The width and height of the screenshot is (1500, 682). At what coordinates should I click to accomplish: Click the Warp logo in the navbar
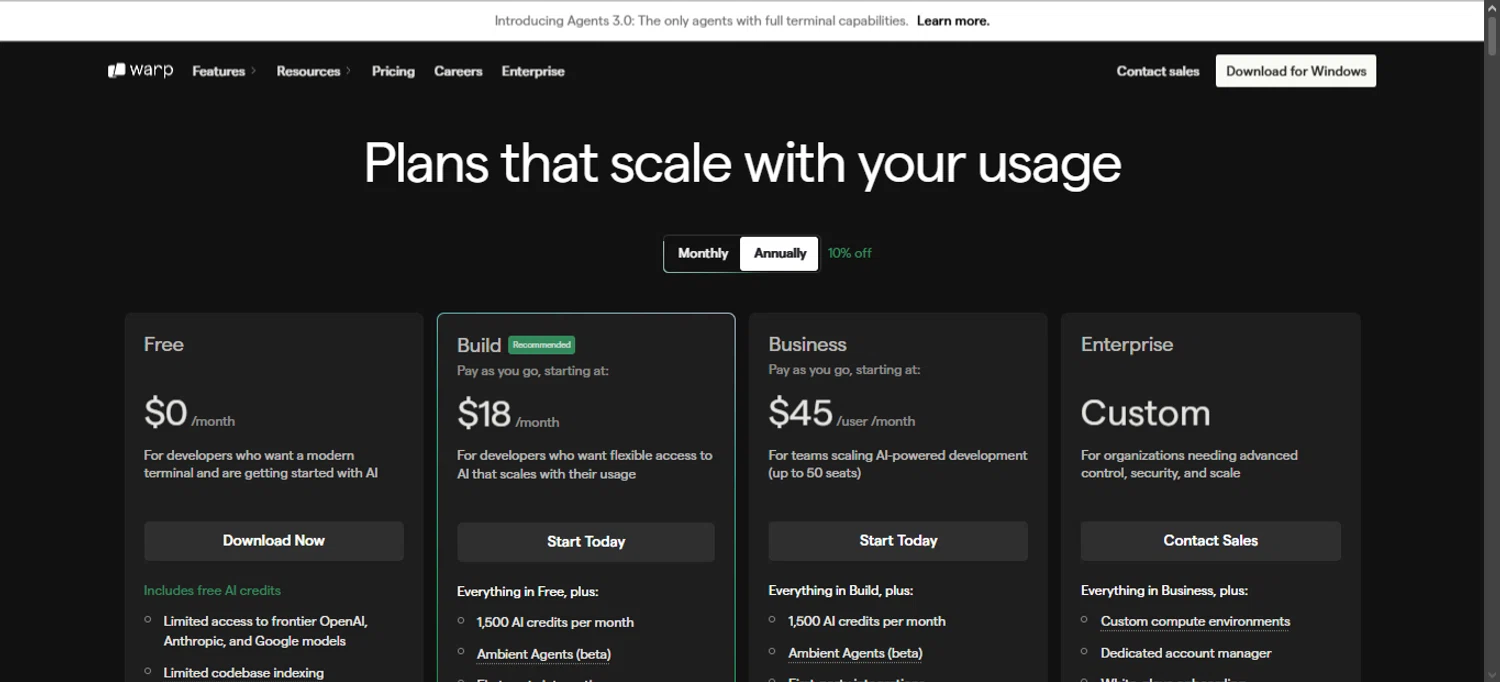point(141,71)
